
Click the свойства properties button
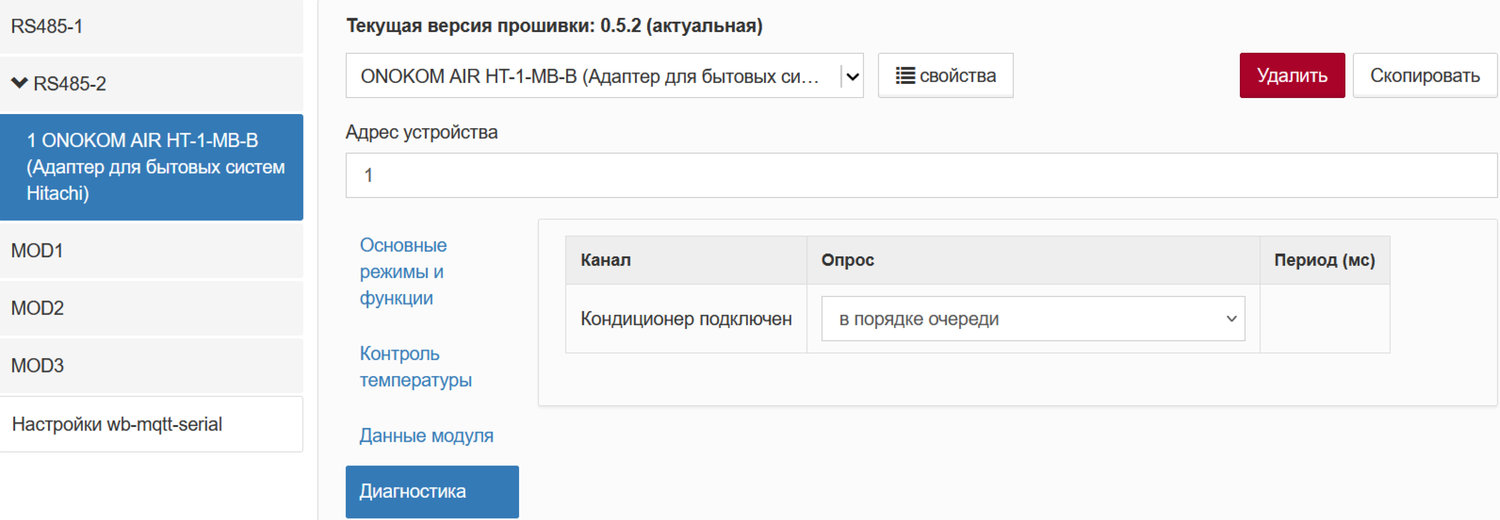[945, 76]
